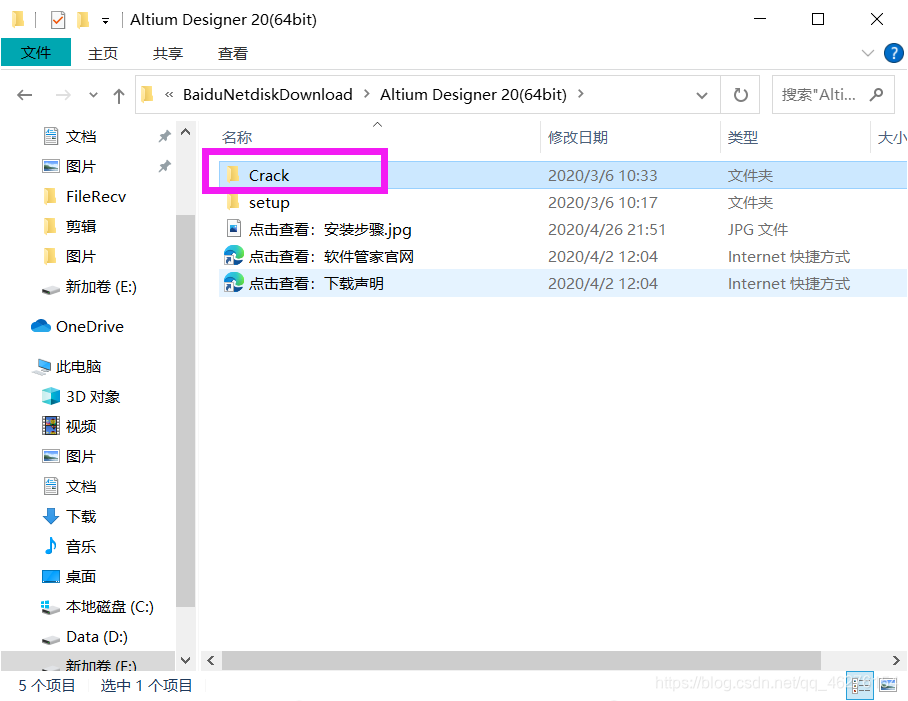The width and height of the screenshot is (908, 701).
Task: Open 图片 under 此电脑
Action: coord(80,457)
